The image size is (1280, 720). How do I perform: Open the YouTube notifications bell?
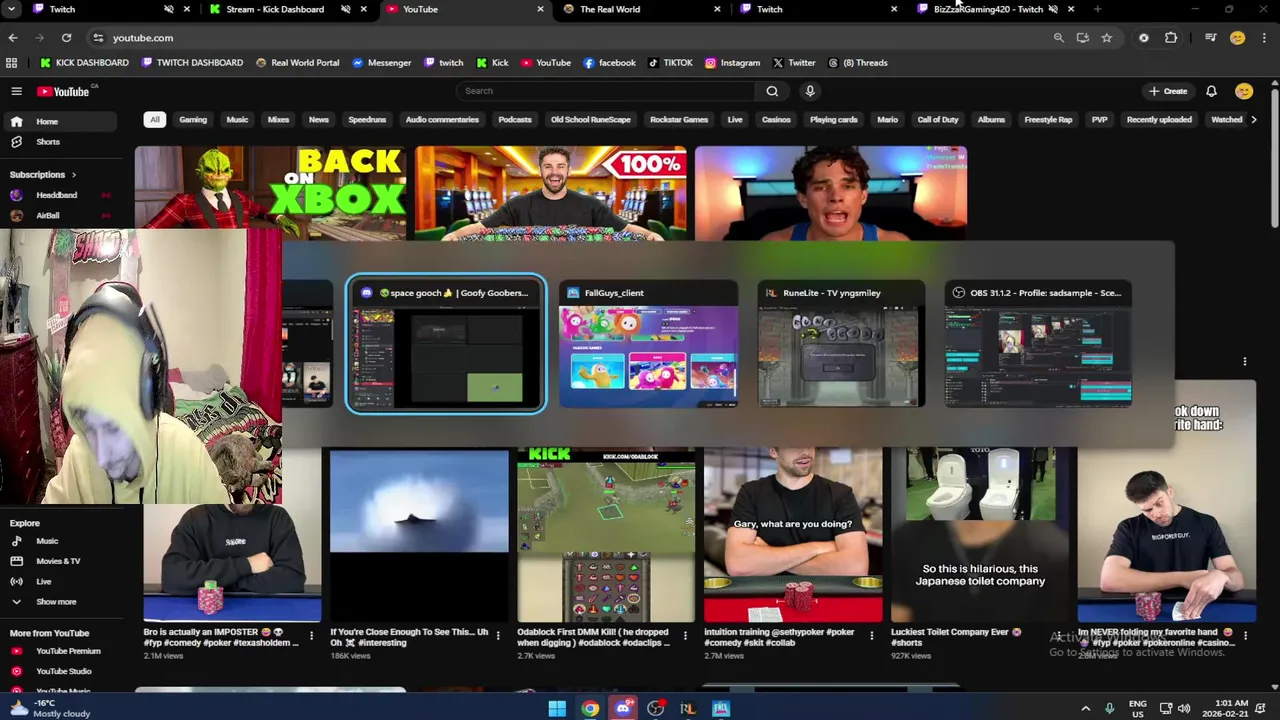pyautogui.click(x=1211, y=91)
